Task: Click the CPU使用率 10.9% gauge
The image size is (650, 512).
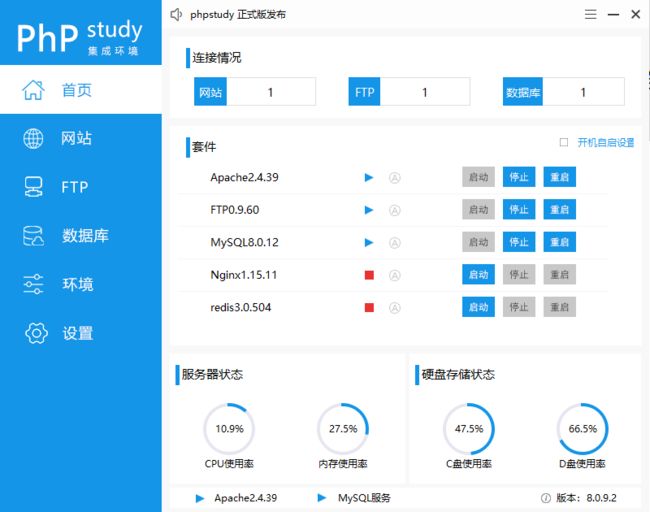Action: tap(229, 429)
